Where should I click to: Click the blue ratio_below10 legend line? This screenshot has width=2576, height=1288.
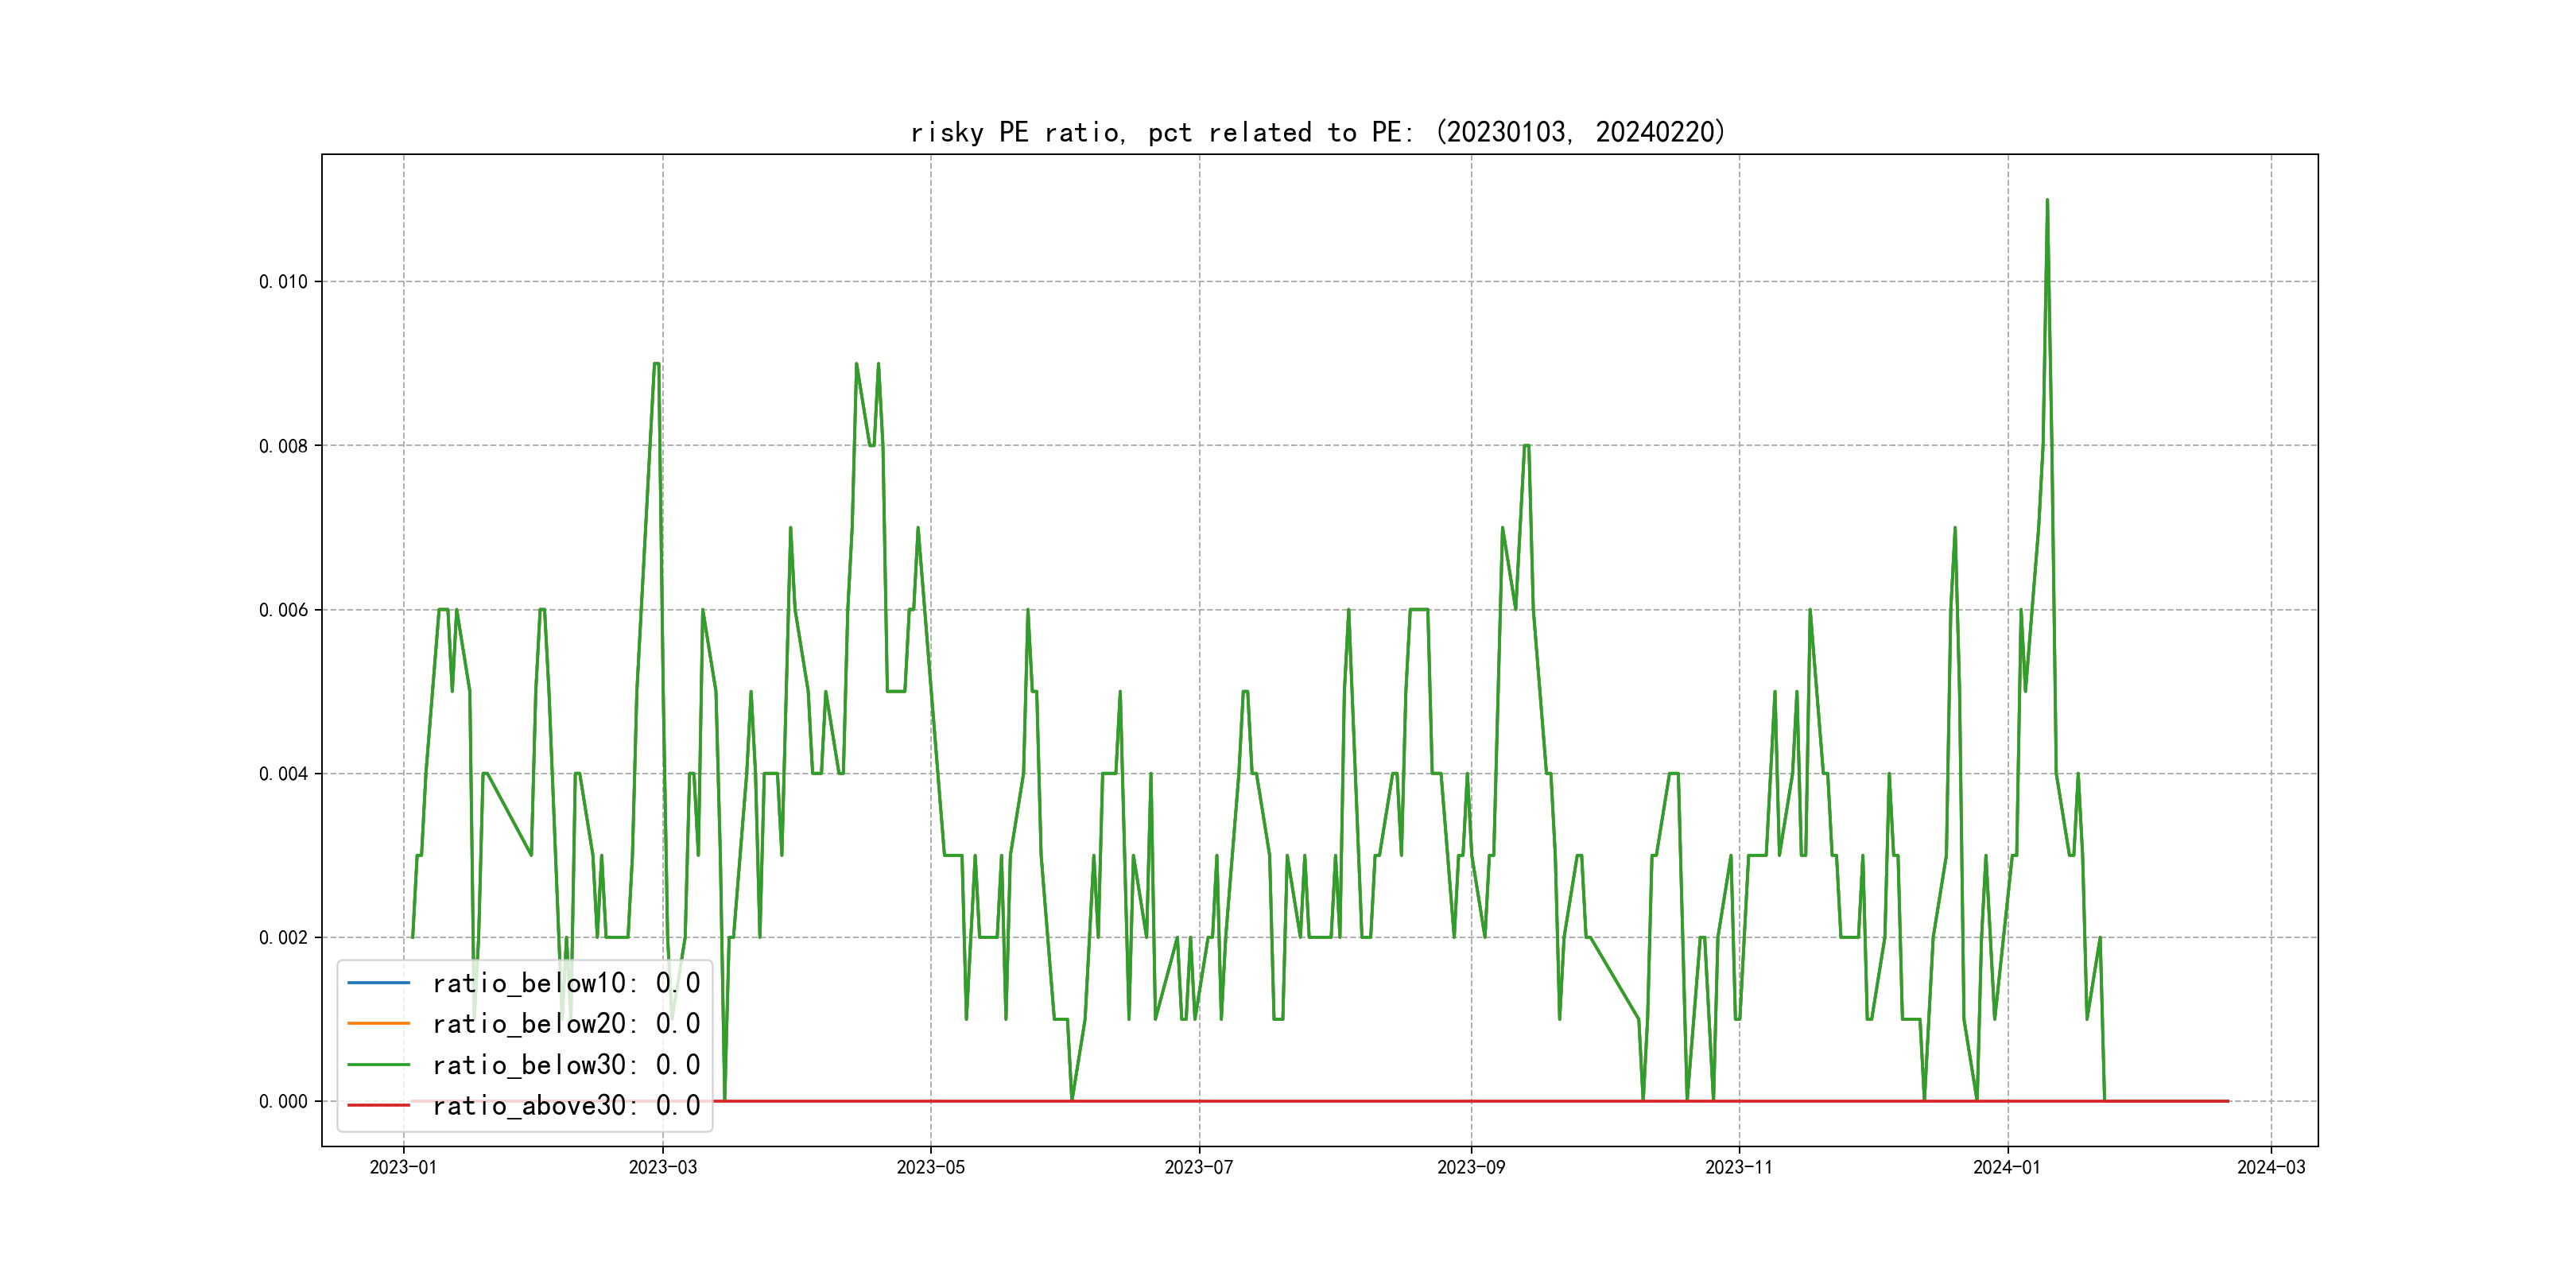point(378,983)
